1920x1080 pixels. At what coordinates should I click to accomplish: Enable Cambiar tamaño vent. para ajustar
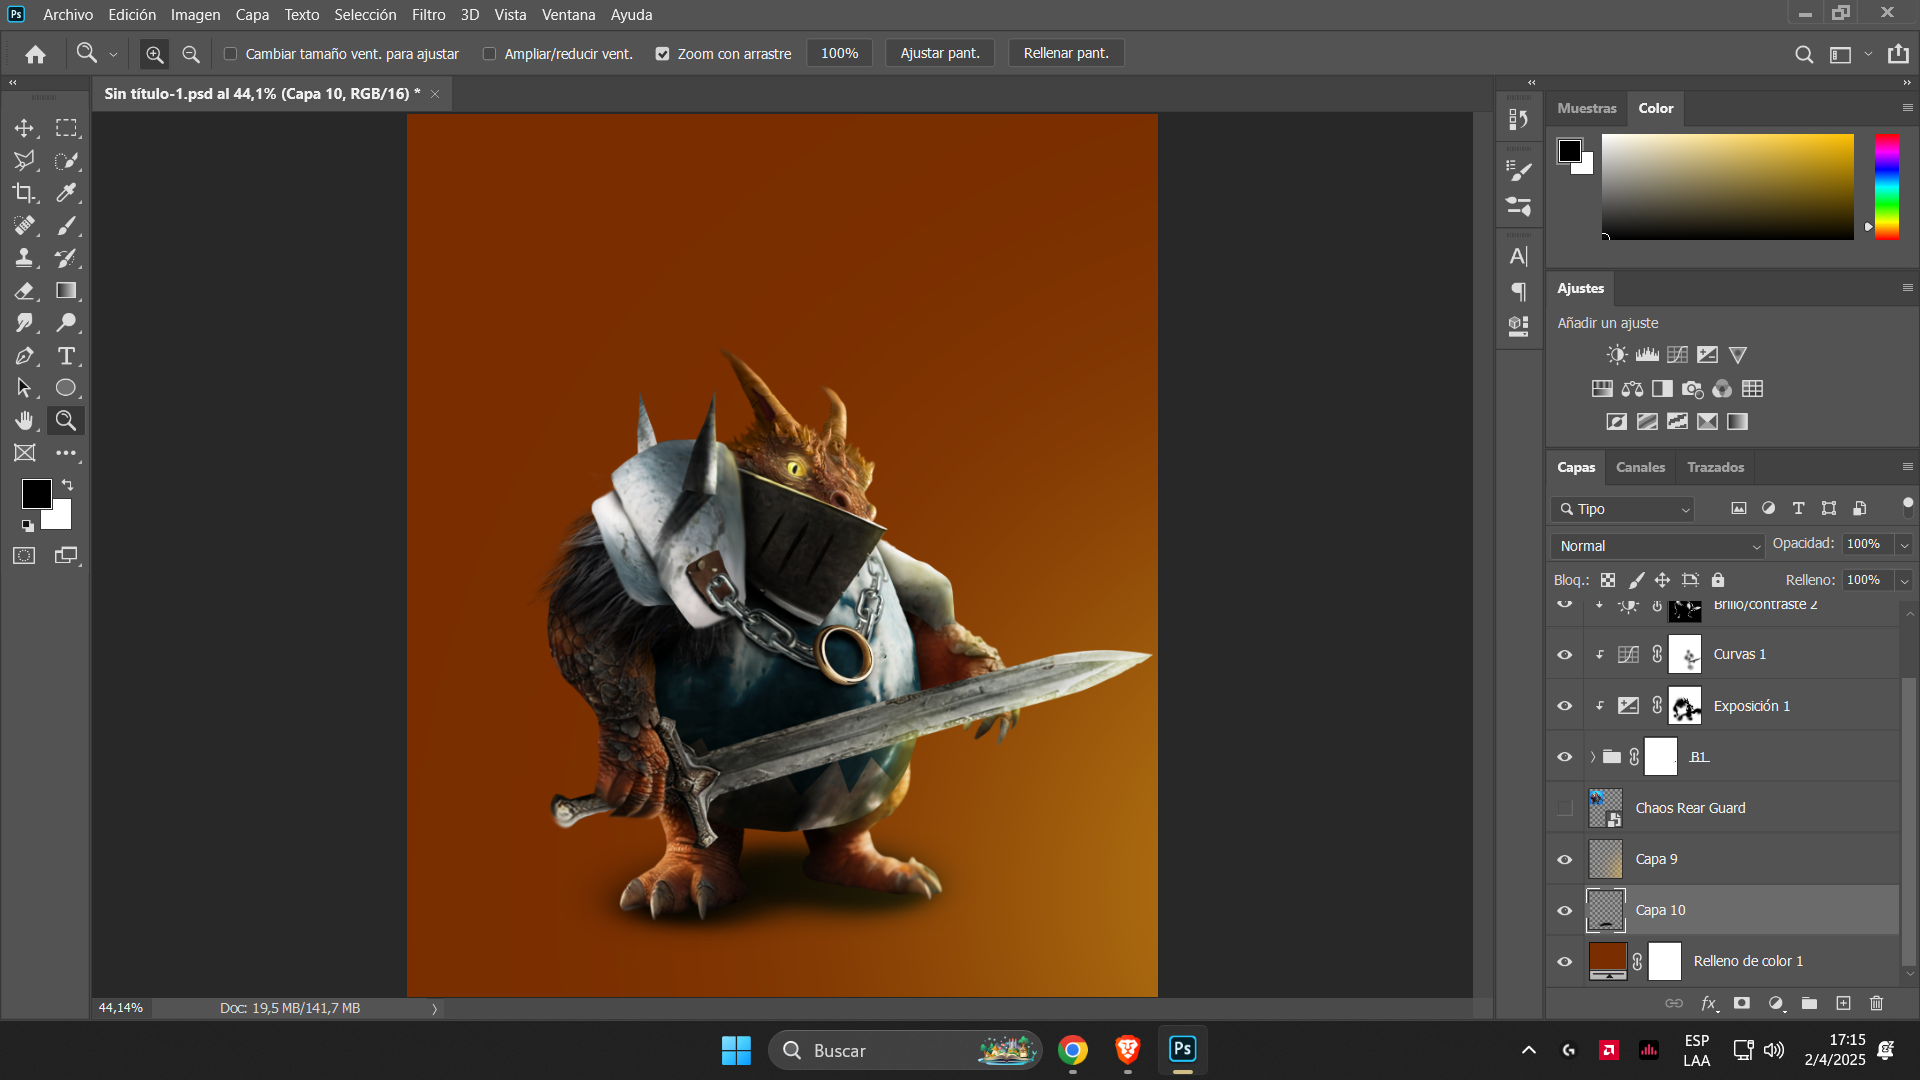coord(230,54)
